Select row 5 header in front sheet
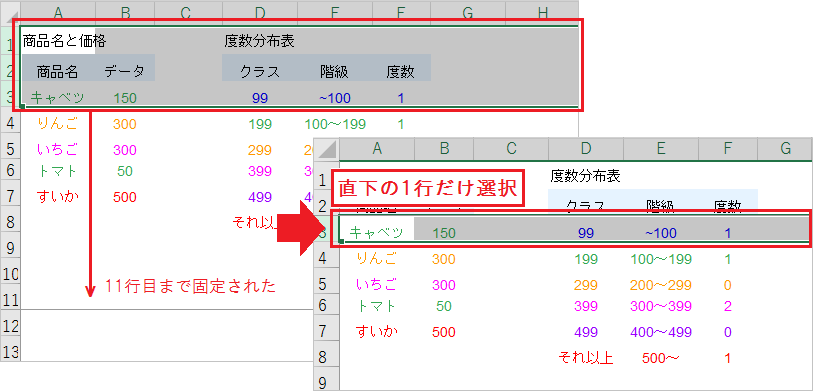The image size is (813, 392). pyautogui.click(x=326, y=284)
